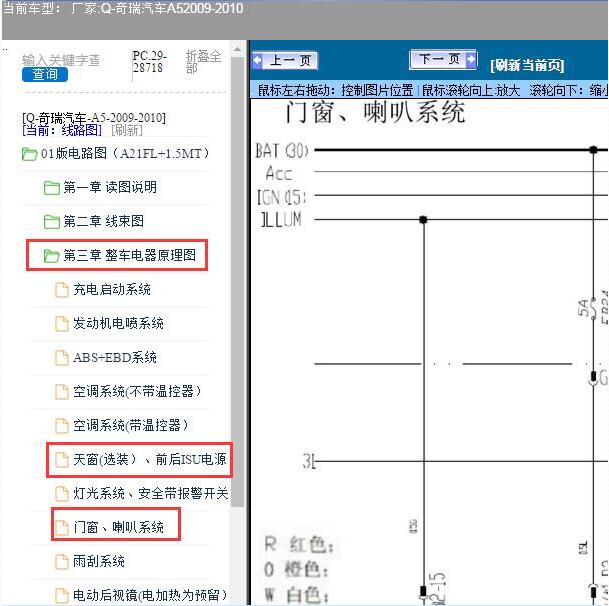Click the keyword search input field

[x=61, y=61]
